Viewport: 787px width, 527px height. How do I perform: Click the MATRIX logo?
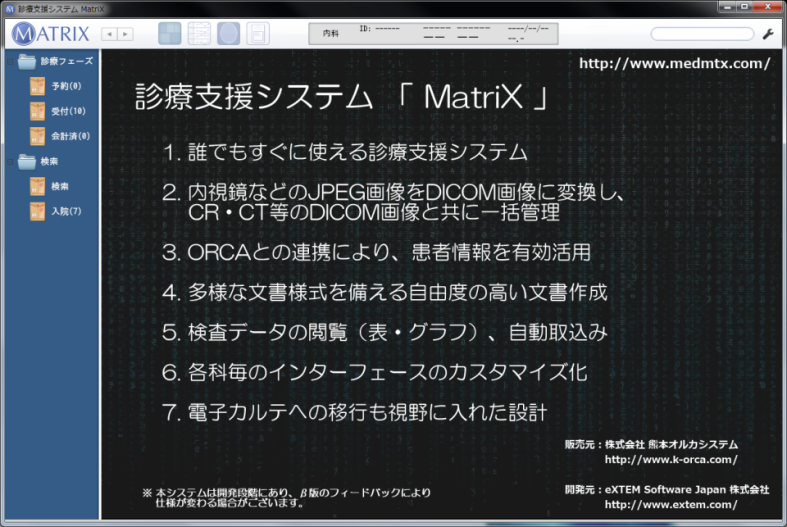[x=50, y=34]
